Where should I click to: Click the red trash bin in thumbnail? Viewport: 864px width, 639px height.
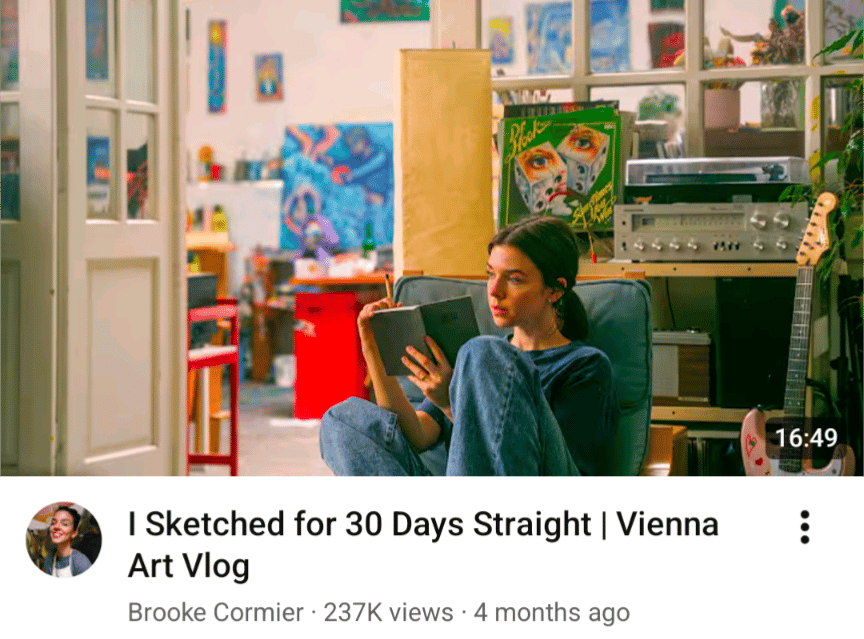(328, 355)
